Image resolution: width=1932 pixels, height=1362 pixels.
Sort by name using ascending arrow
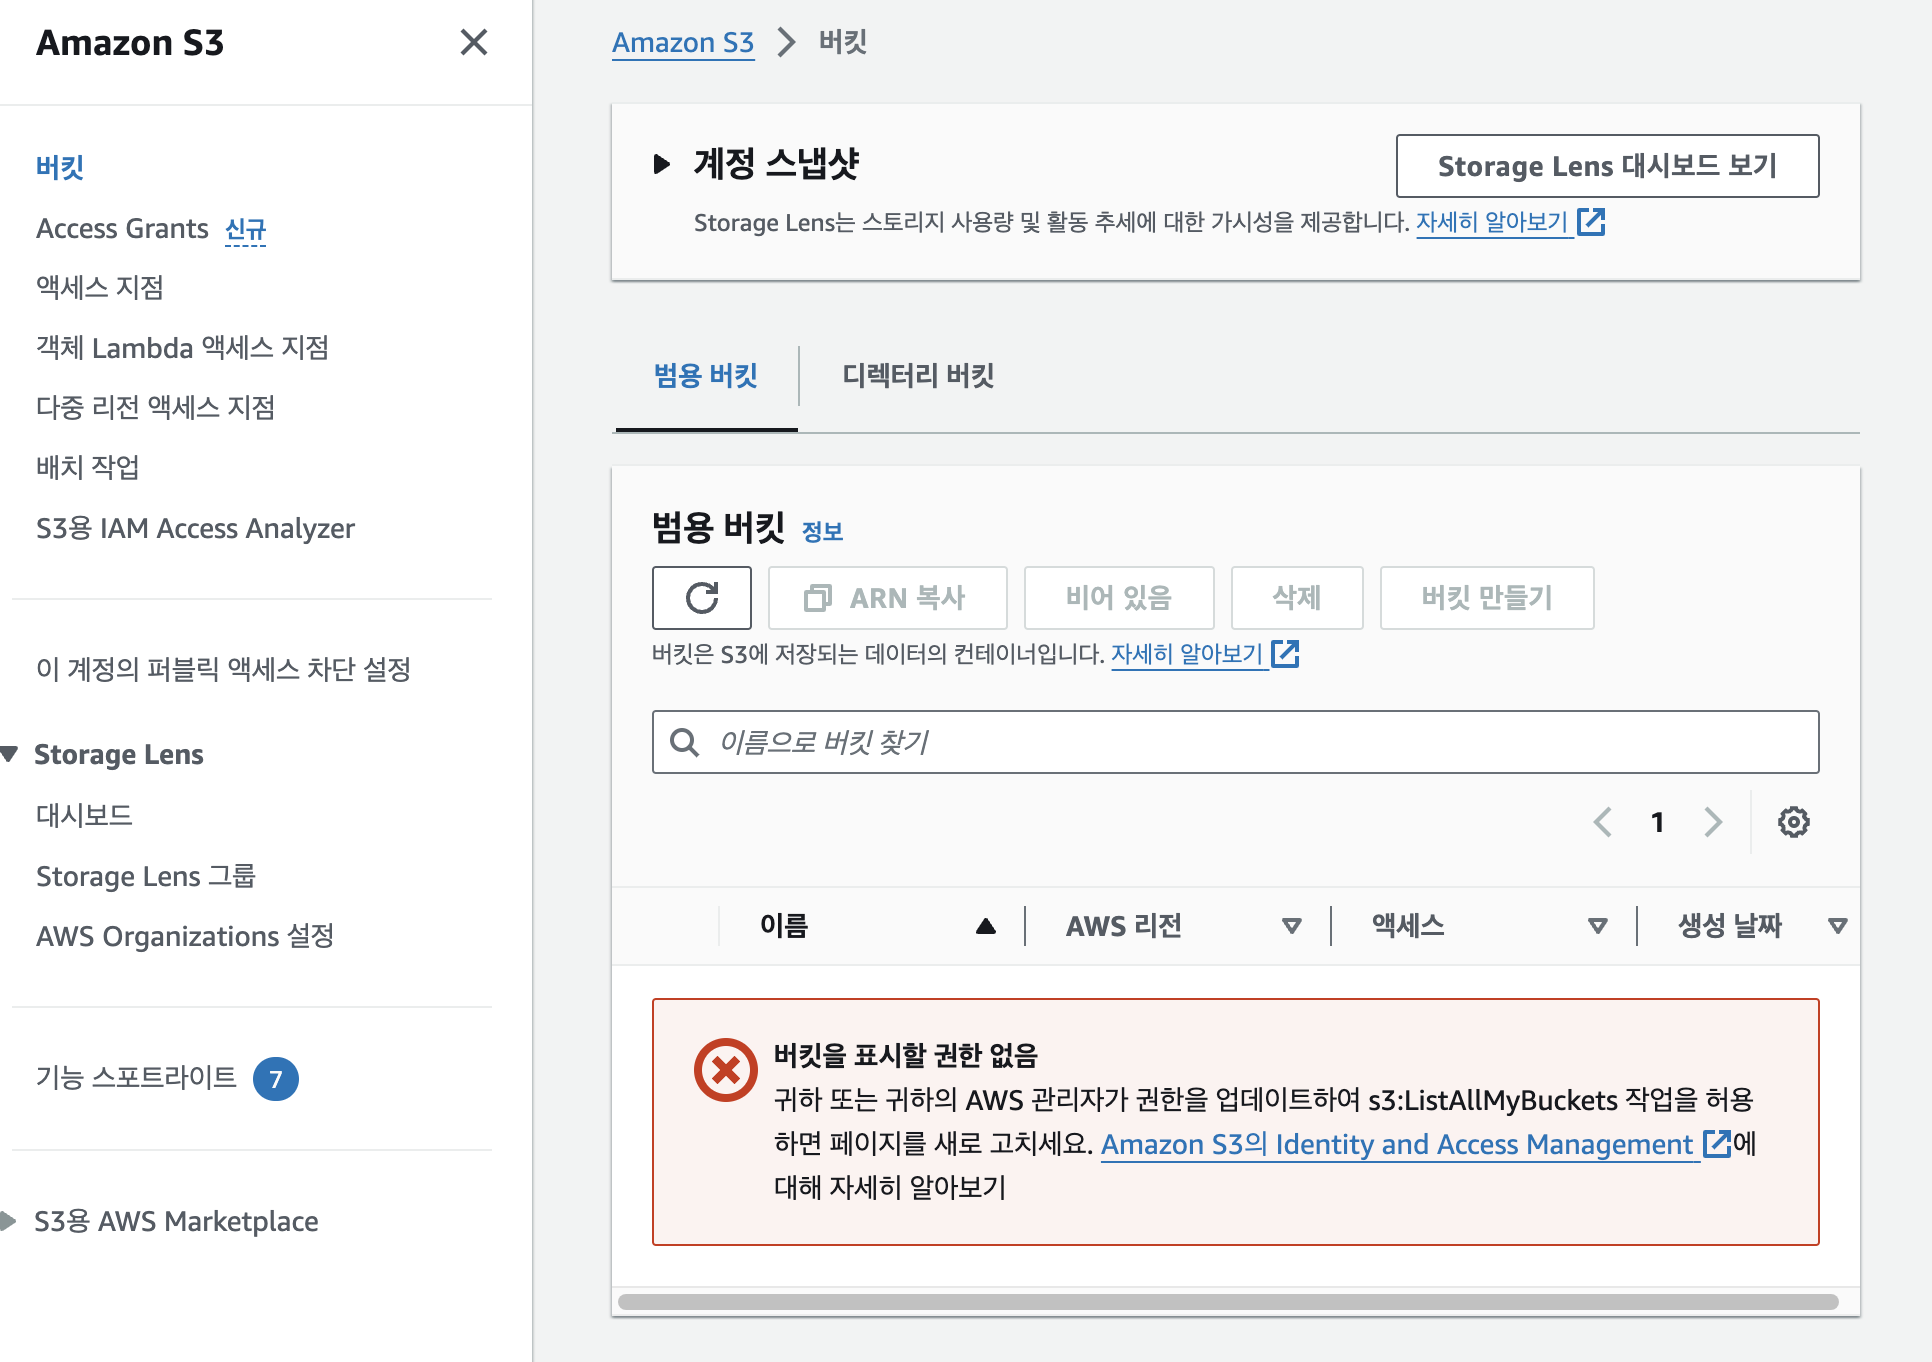tap(985, 926)
